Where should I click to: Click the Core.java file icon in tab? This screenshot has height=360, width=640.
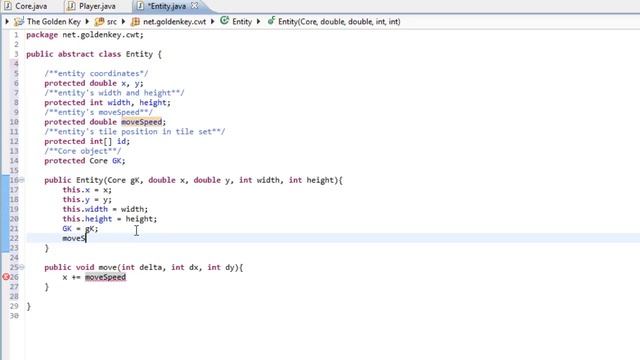pos(7,6)
